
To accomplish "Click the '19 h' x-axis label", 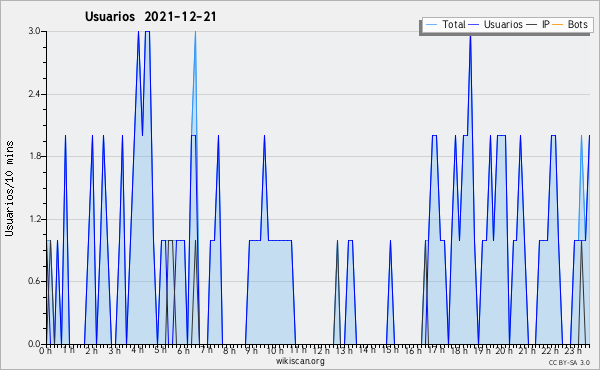I will coord(483,350).
